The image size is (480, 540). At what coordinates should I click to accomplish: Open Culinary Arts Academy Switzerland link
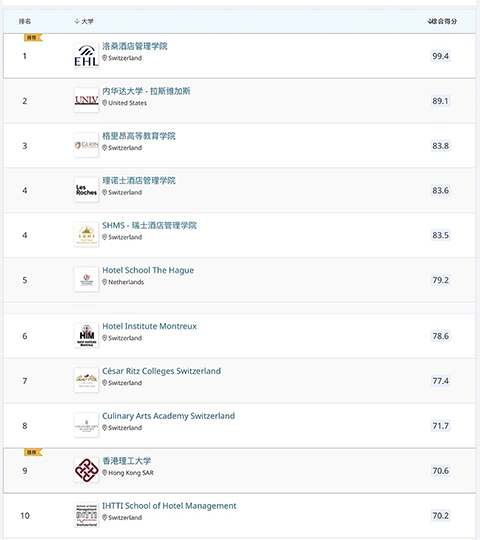click(x=168, y=416)
